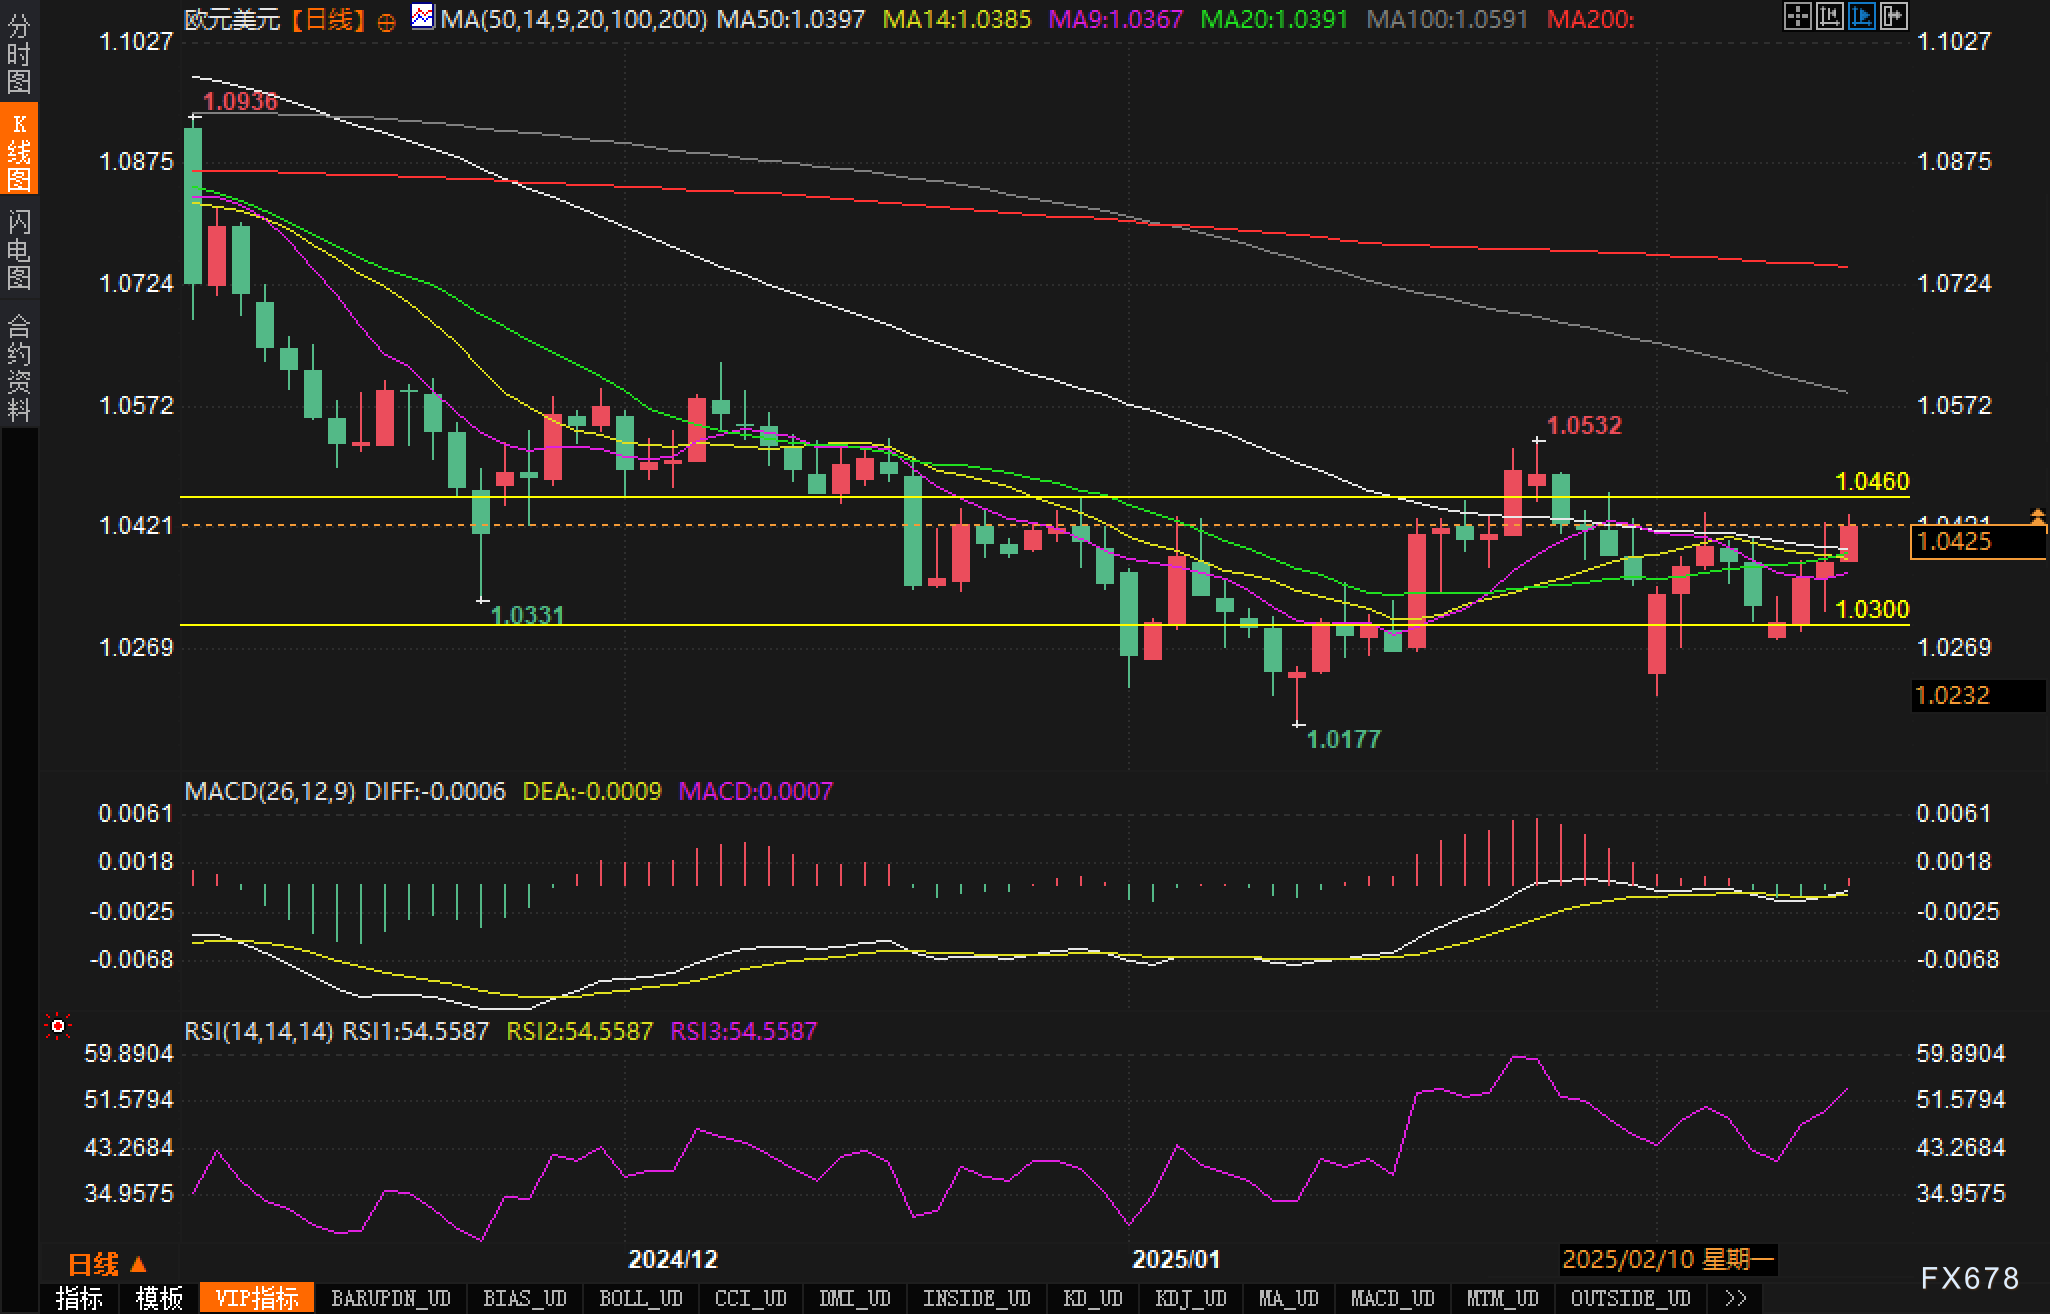Image resolution: width=2050 pixels, height=1314 pixels.
Task: Select the VIP指标 tab
Action: (x=257, y=1298)
